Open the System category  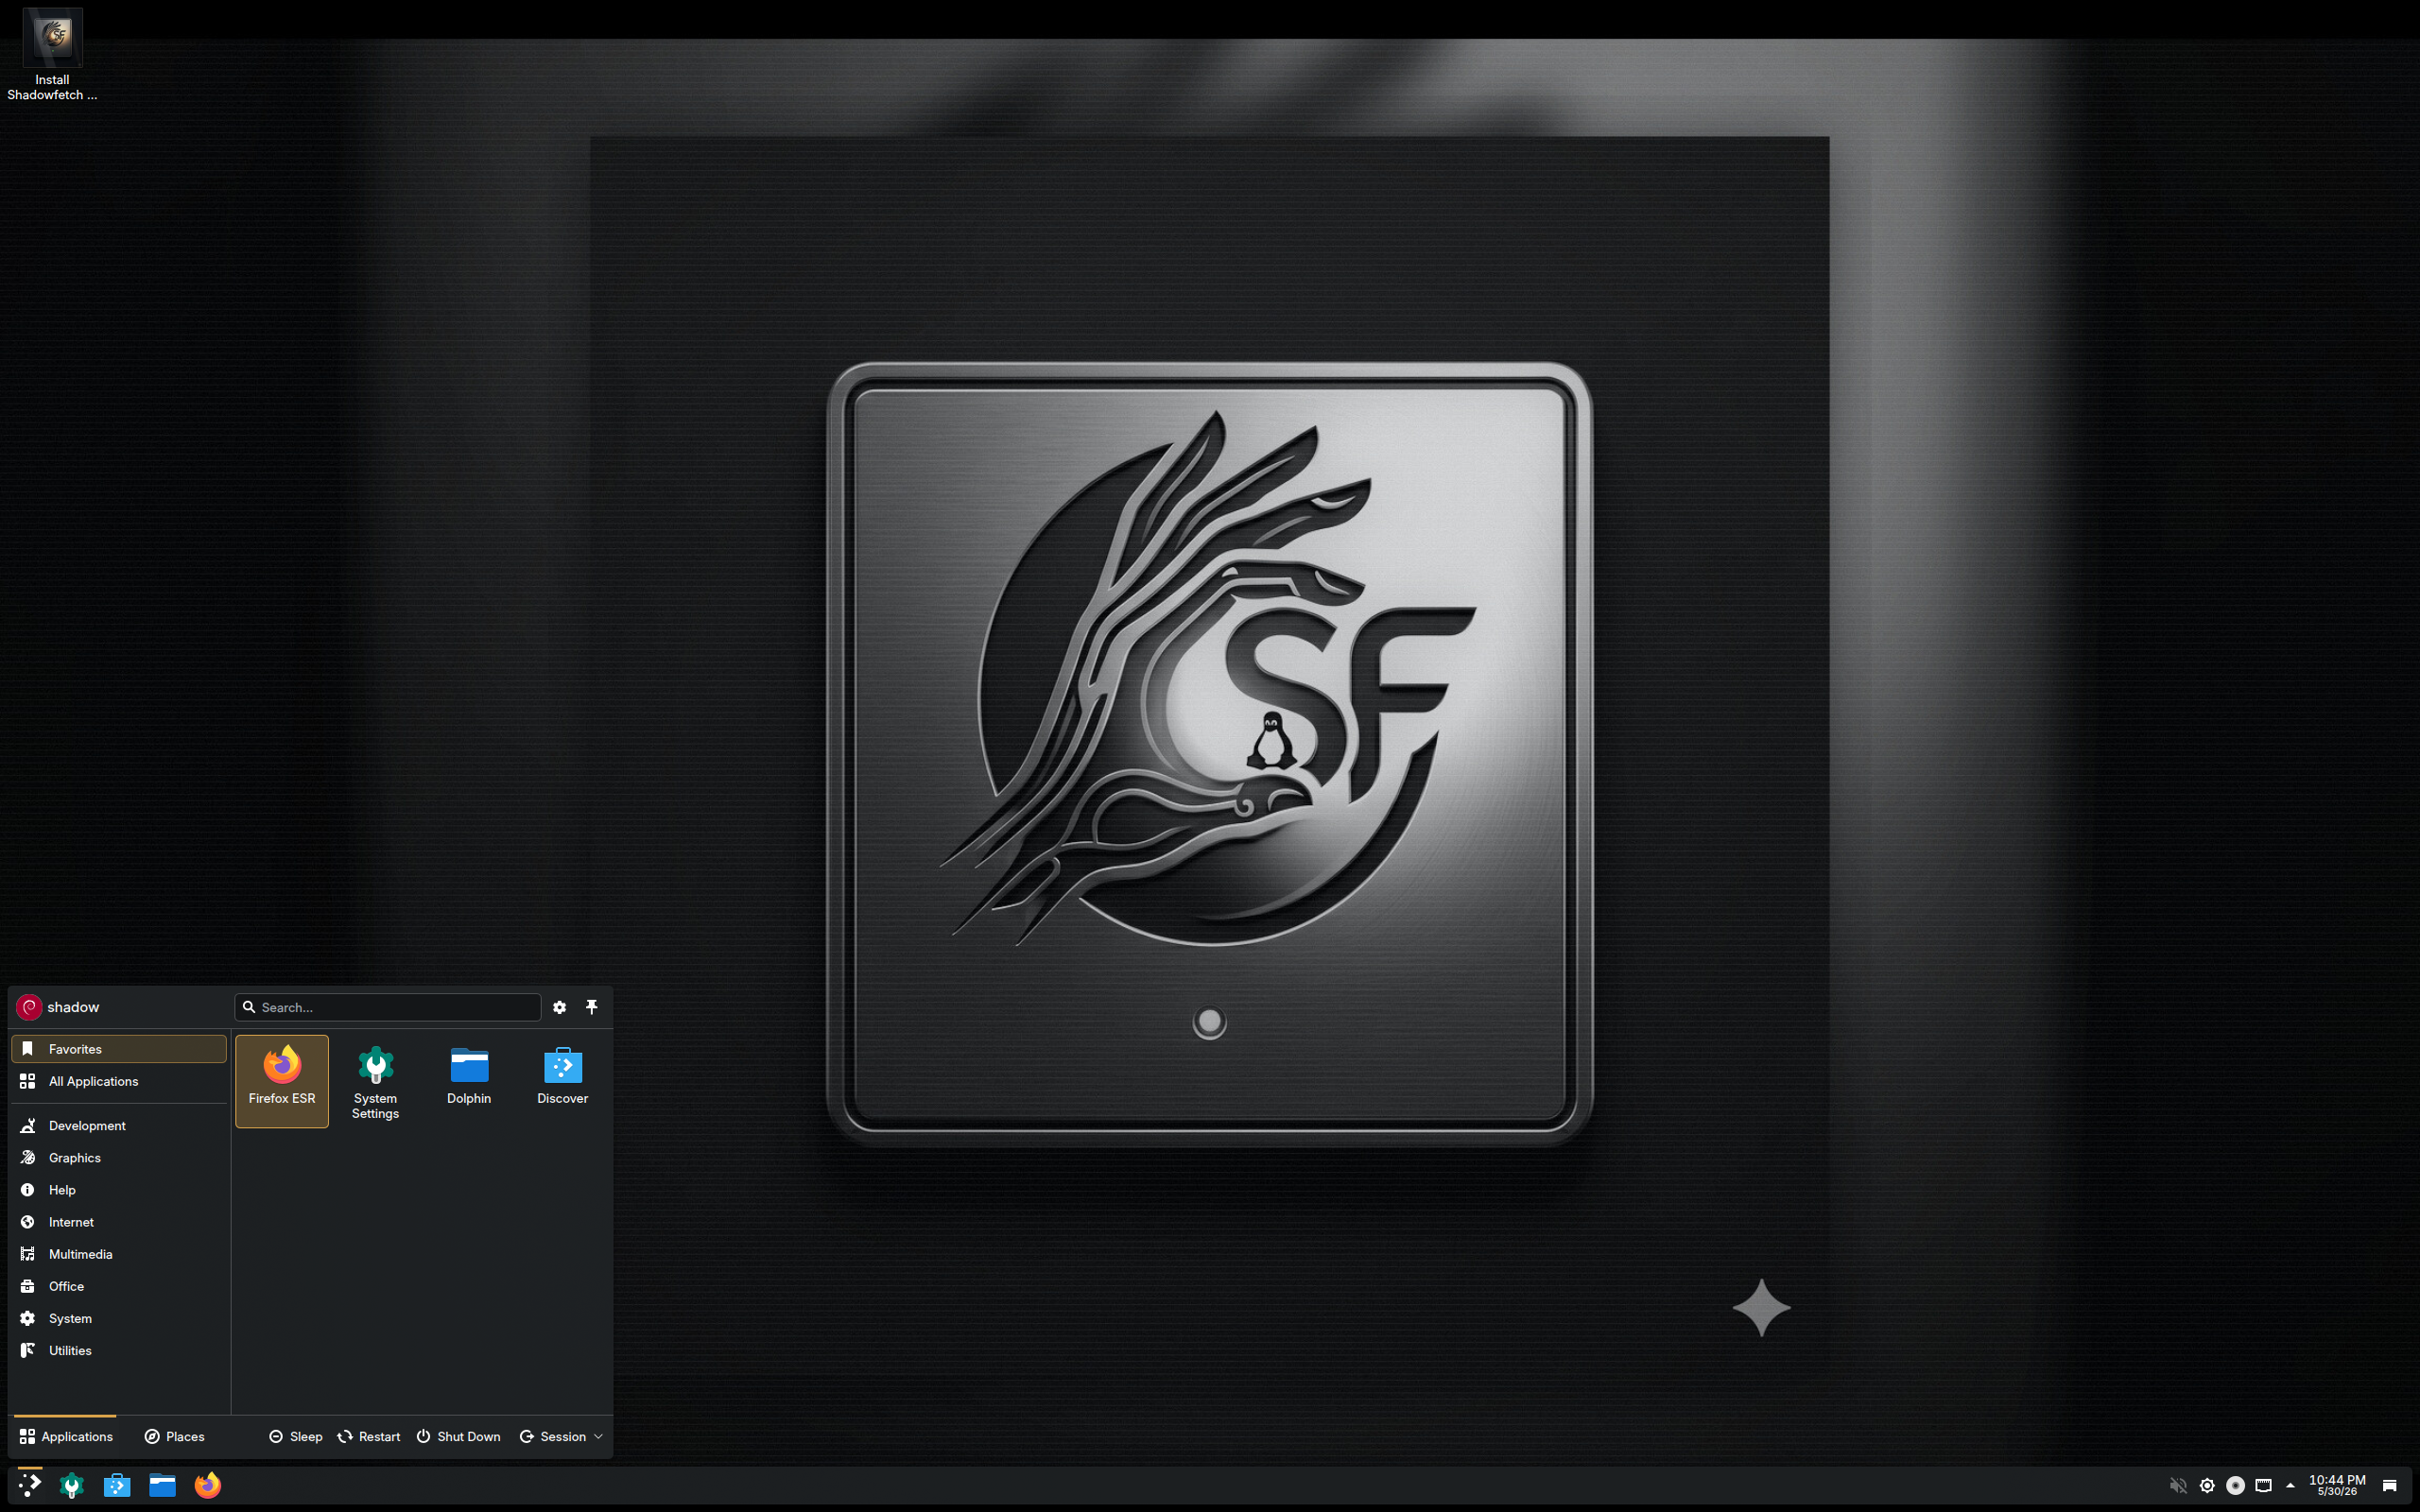[119, 1318]
